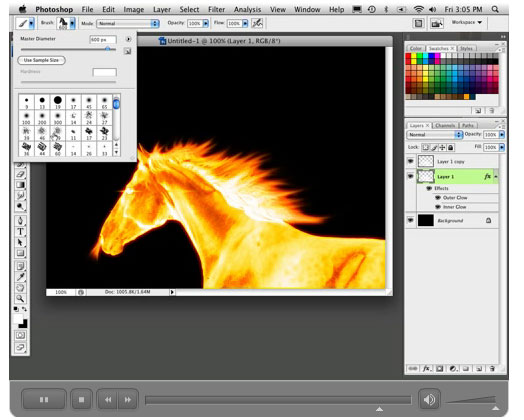Open the layer blend mode dropdown

coord(434,135)
